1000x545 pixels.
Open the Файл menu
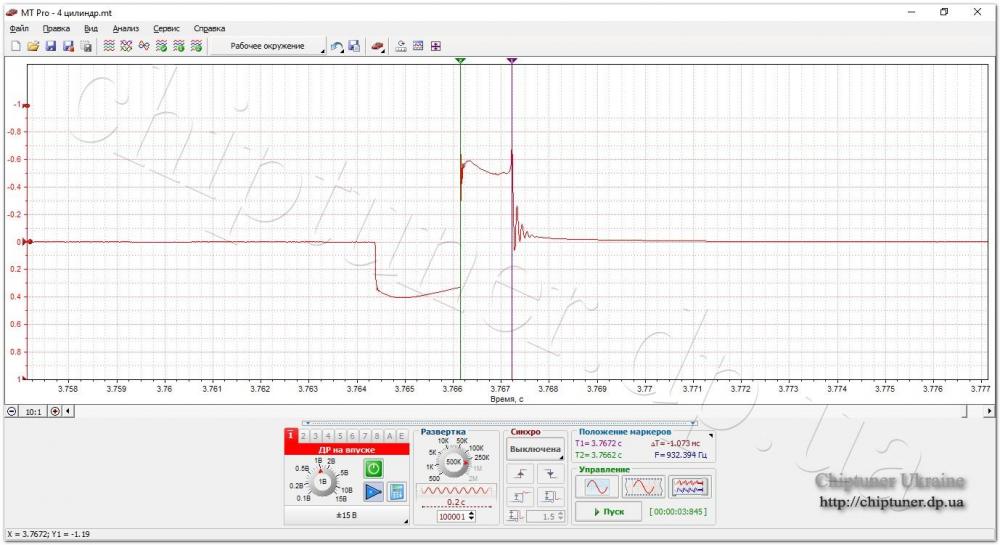click(x=19, y=29)
